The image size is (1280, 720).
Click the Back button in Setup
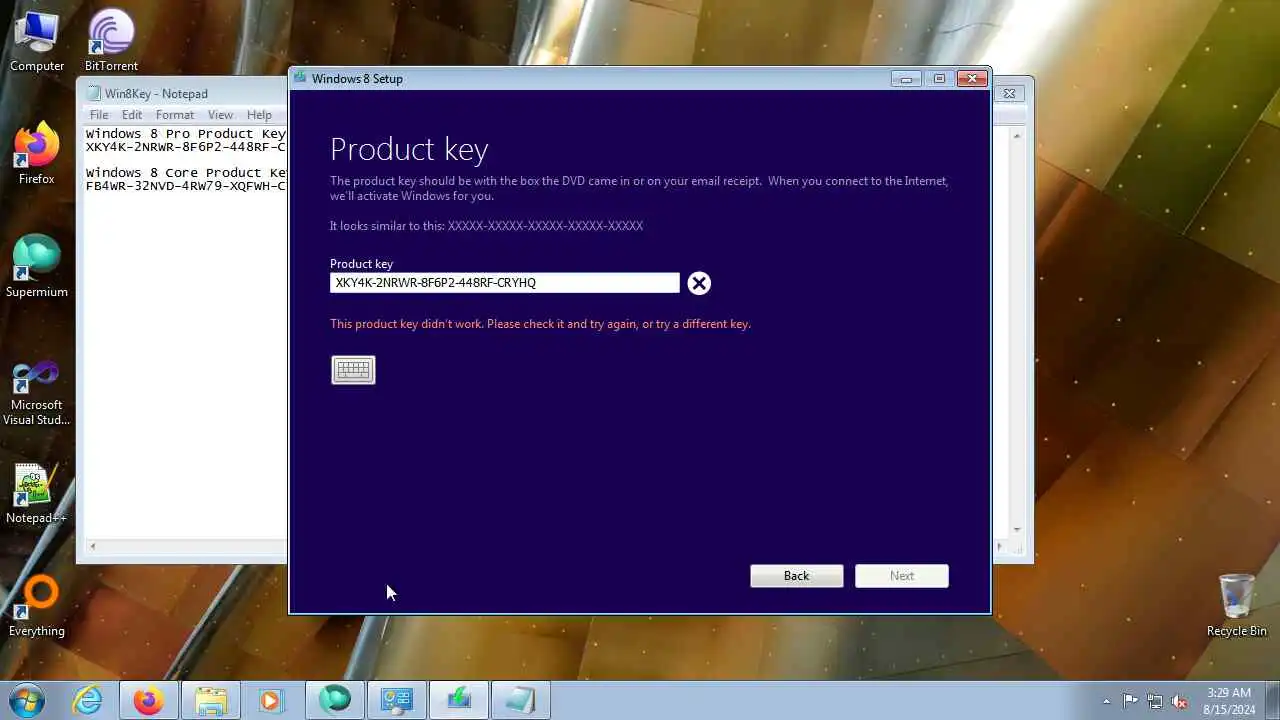[x=797, y=576]
